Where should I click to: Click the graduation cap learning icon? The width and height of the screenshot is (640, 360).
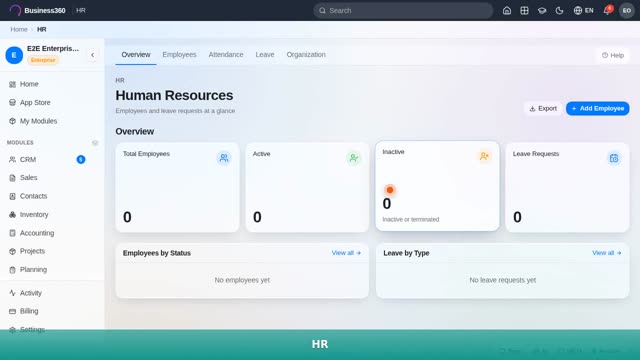(542, 11)
